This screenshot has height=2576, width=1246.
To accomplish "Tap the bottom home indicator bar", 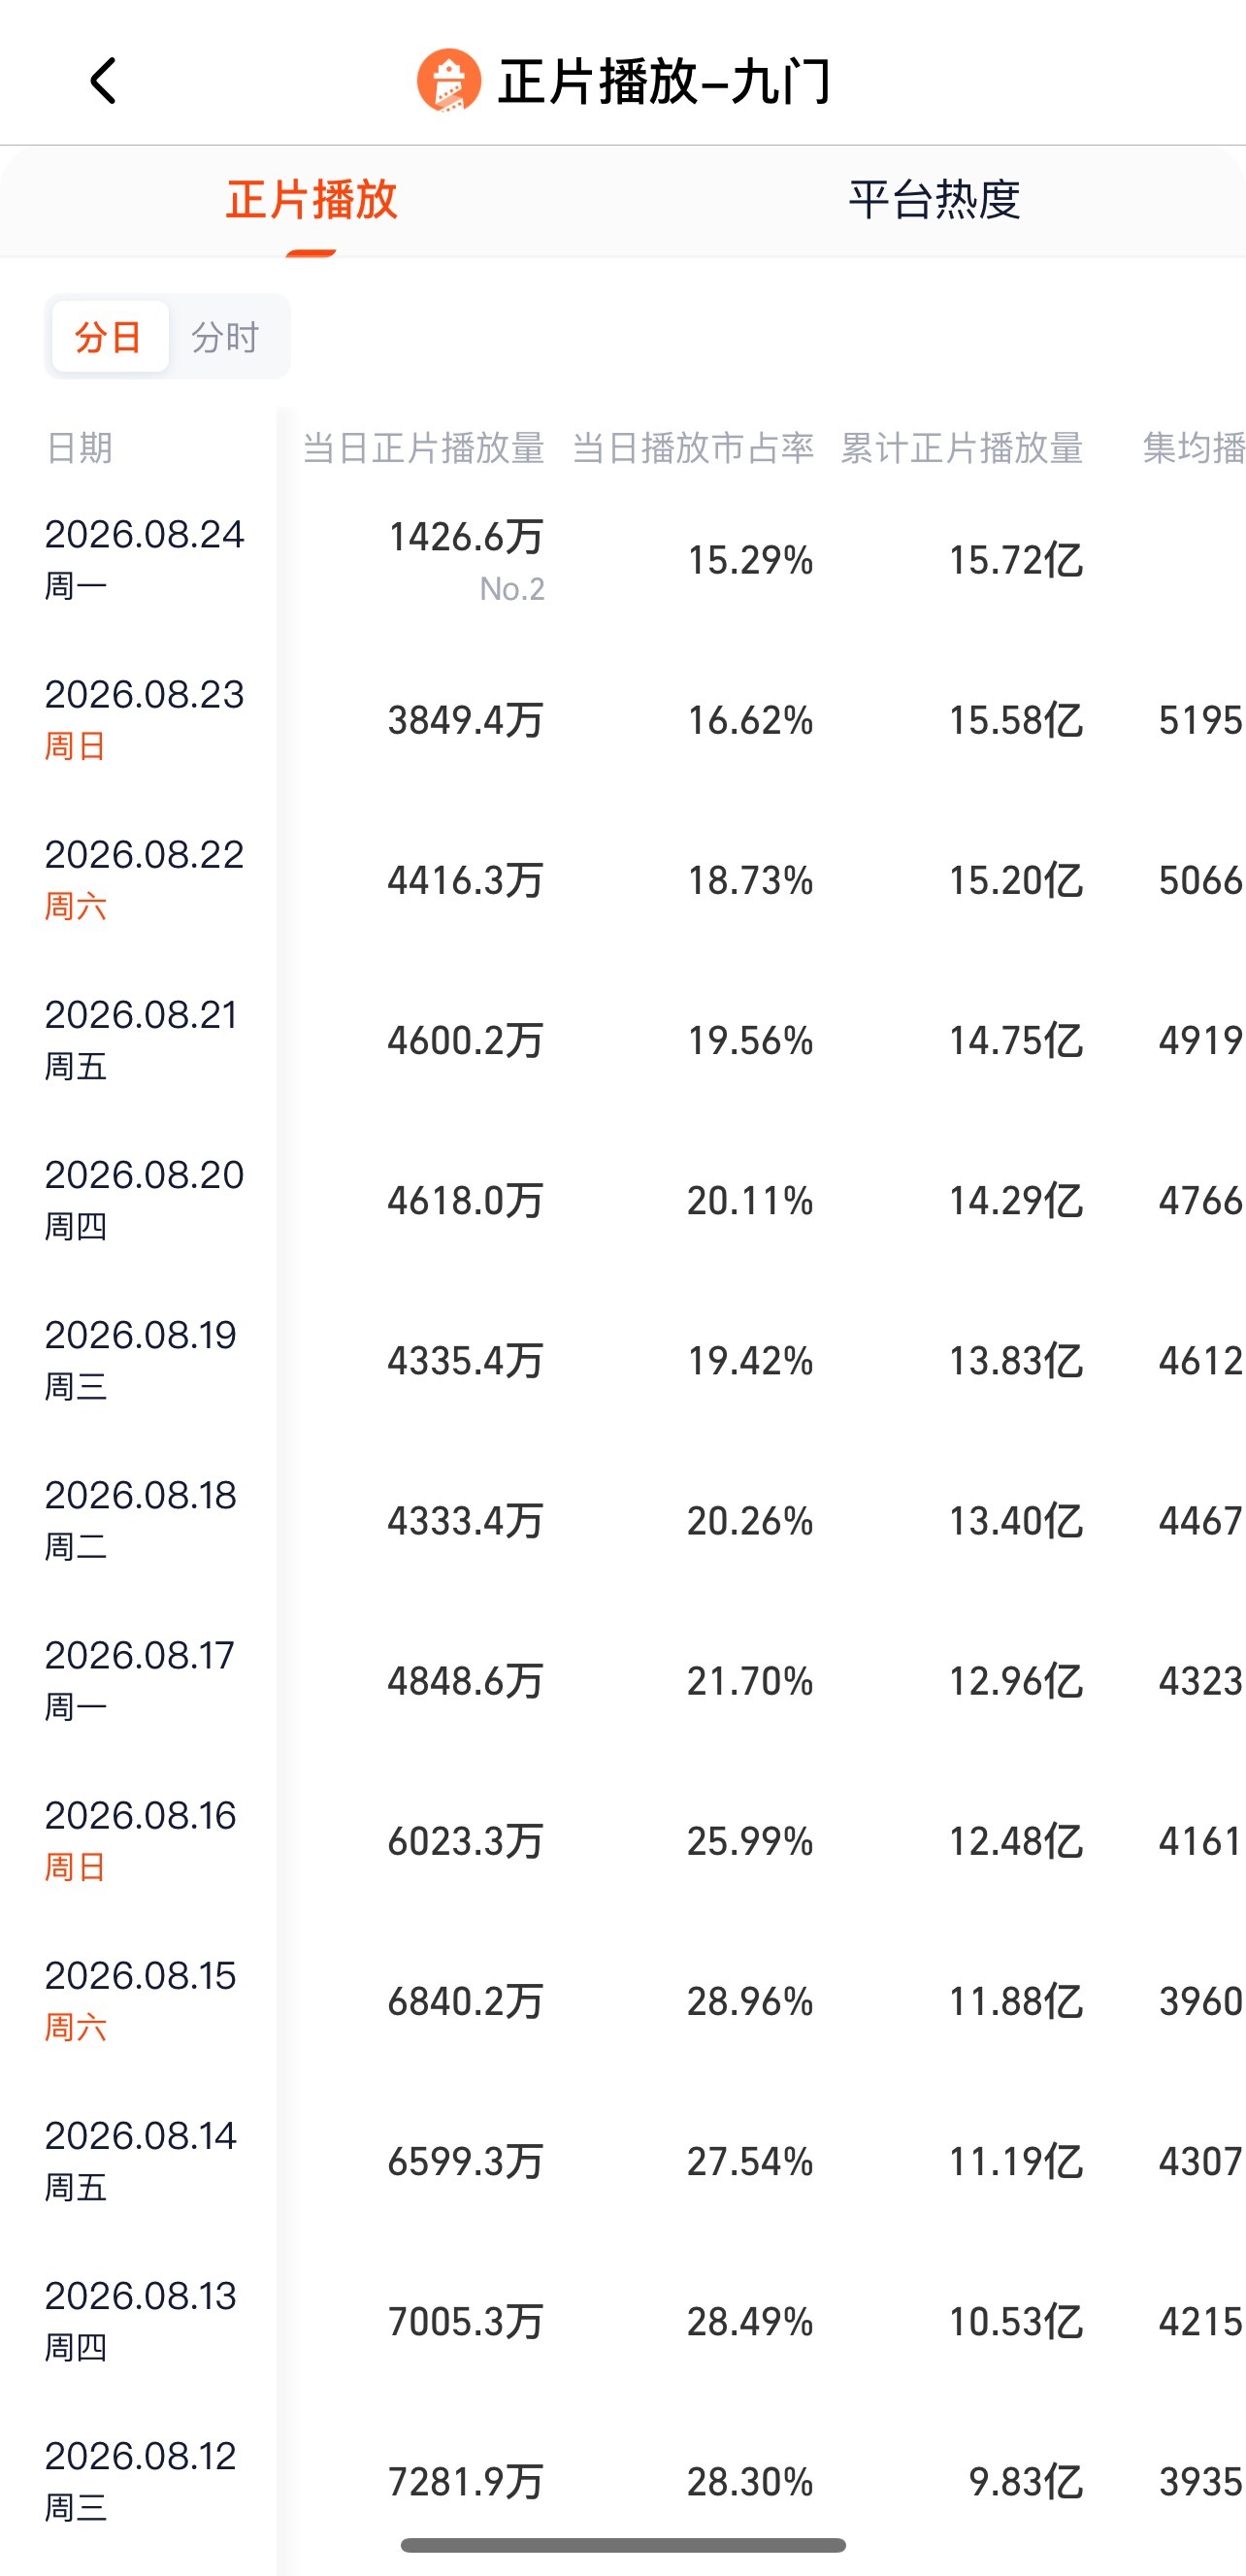I will coord(623,2545).
